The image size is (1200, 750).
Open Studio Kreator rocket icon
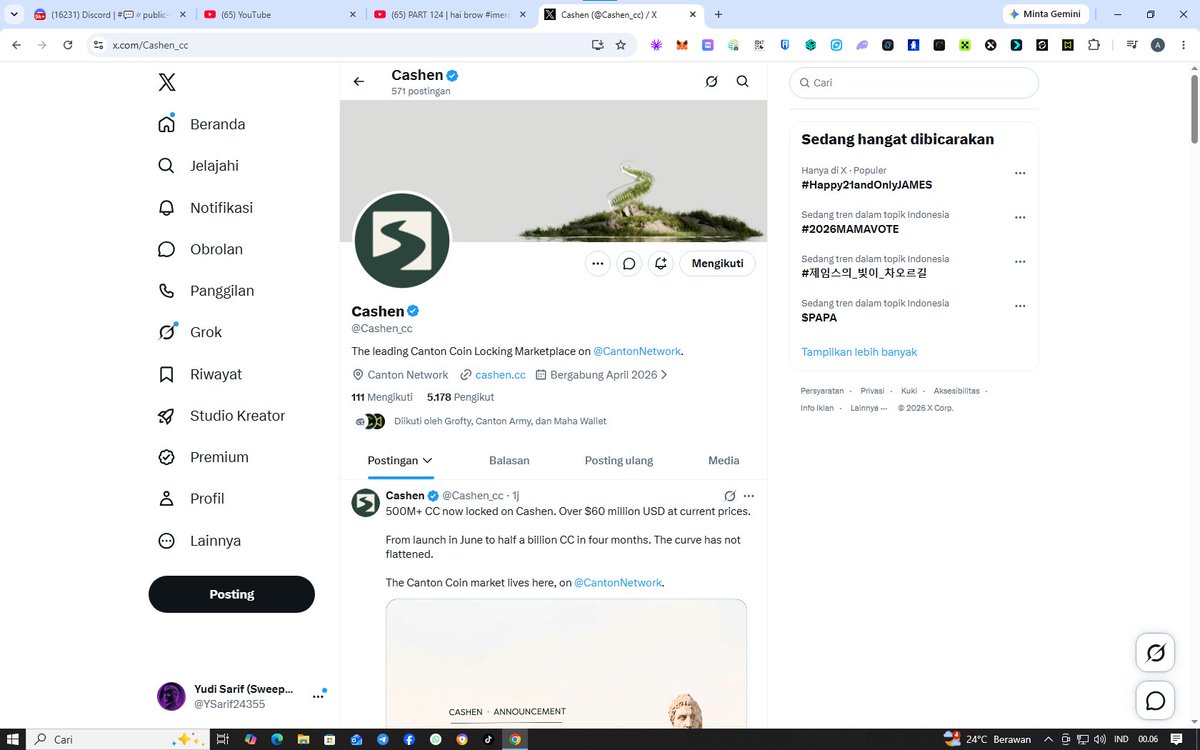(x=167, y=416)
